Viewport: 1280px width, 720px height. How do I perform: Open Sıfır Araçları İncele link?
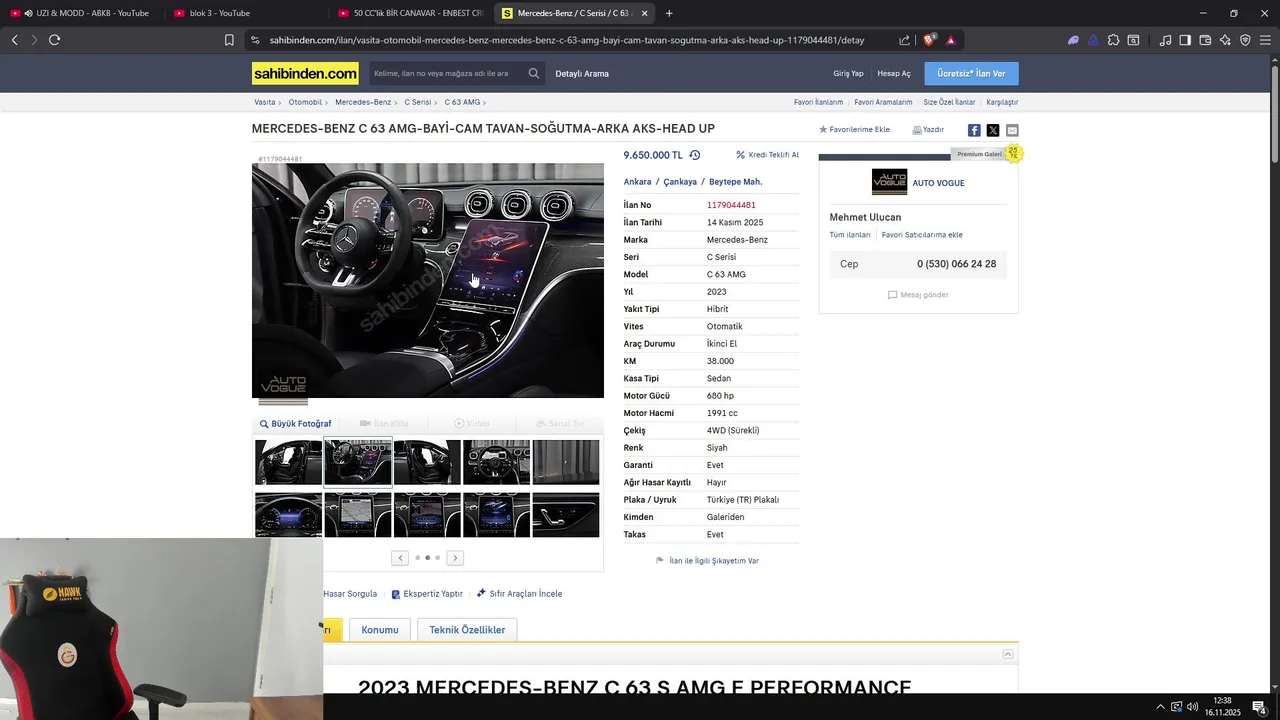click(x=520, y=594)
